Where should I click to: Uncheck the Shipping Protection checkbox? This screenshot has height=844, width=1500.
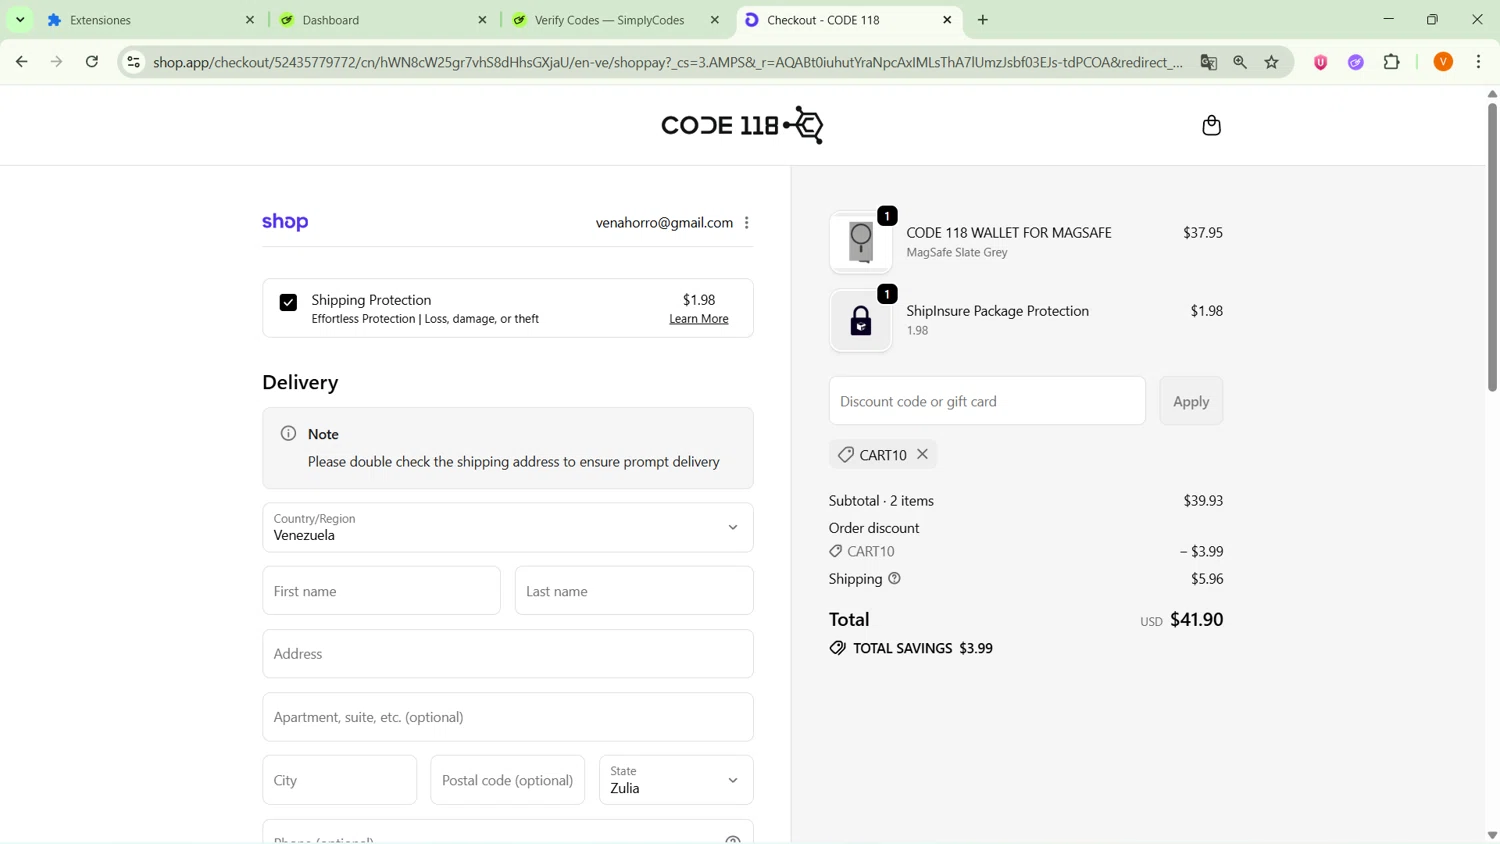pos(288,302)
